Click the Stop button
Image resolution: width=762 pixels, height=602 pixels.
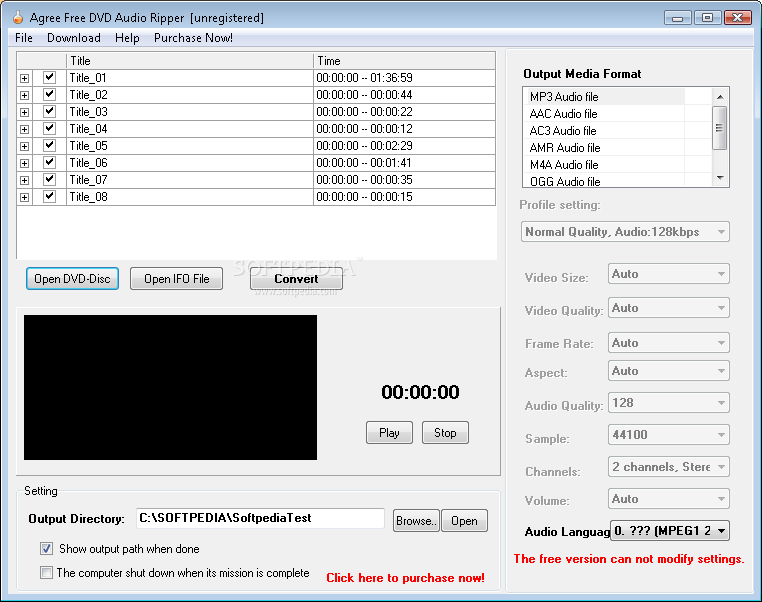pyautogui.click(x=445, y=432)
